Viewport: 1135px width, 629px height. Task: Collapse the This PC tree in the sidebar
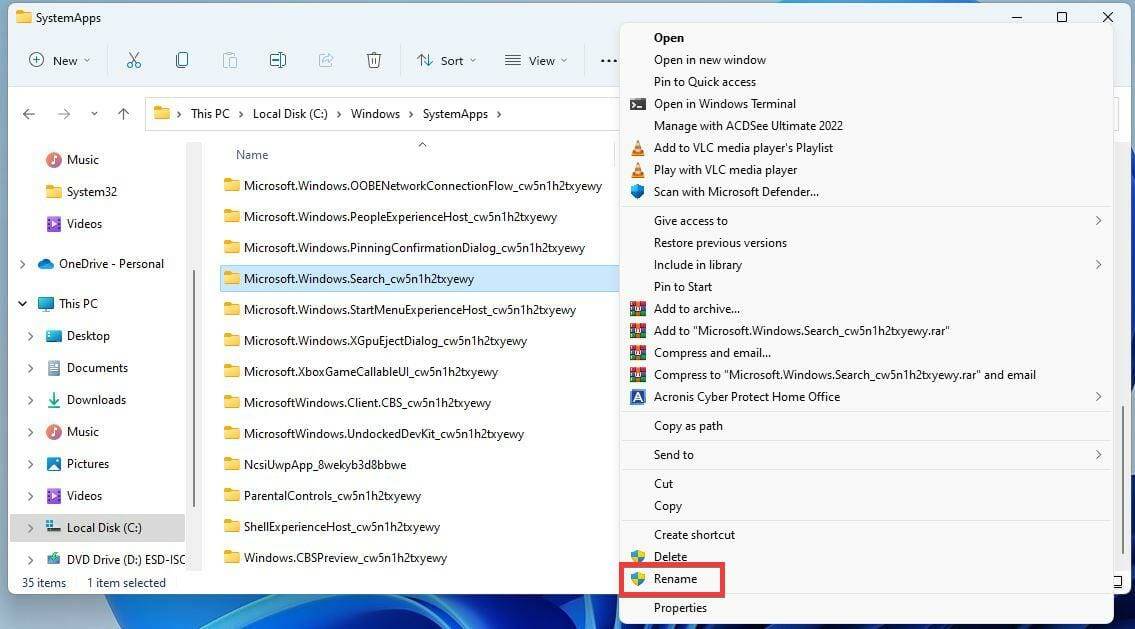click(x=22, y=303)
